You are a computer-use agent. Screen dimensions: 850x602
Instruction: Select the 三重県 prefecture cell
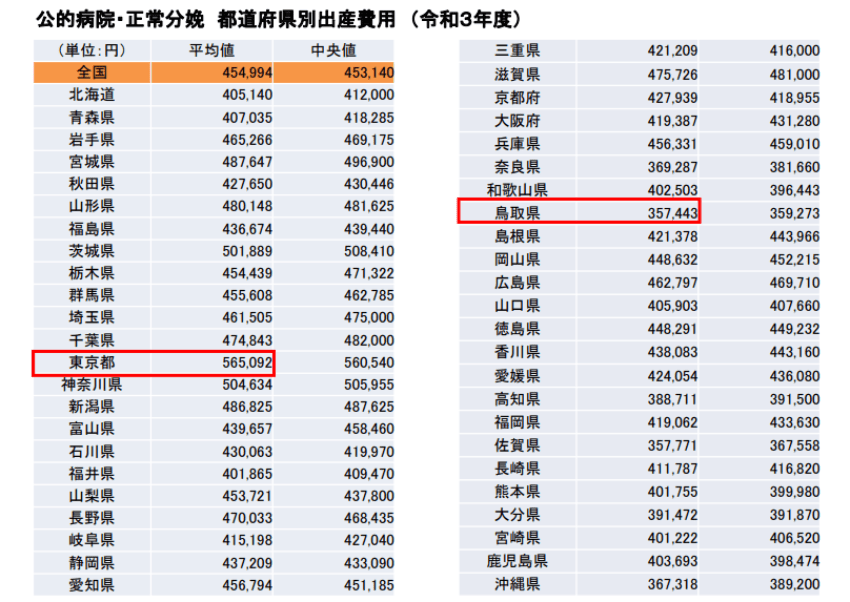[517, 50]
